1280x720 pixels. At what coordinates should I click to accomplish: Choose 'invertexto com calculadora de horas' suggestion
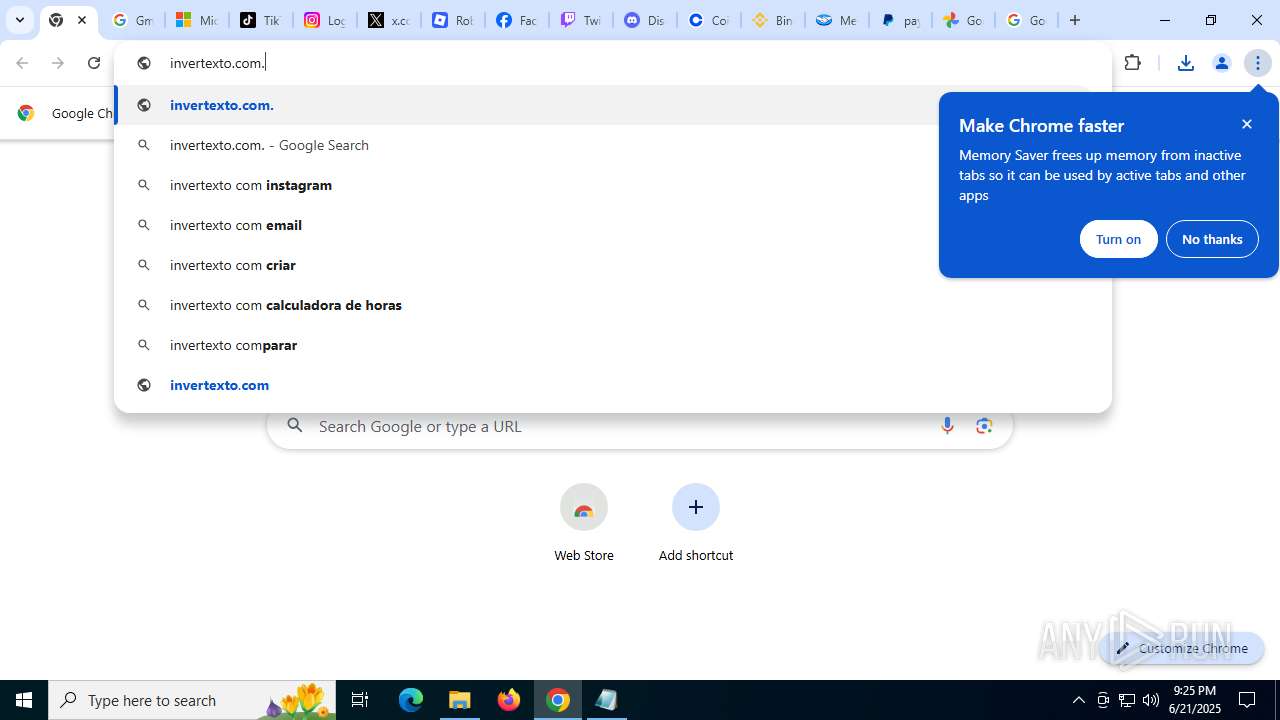pyautogui.click(x=613, y=305)
